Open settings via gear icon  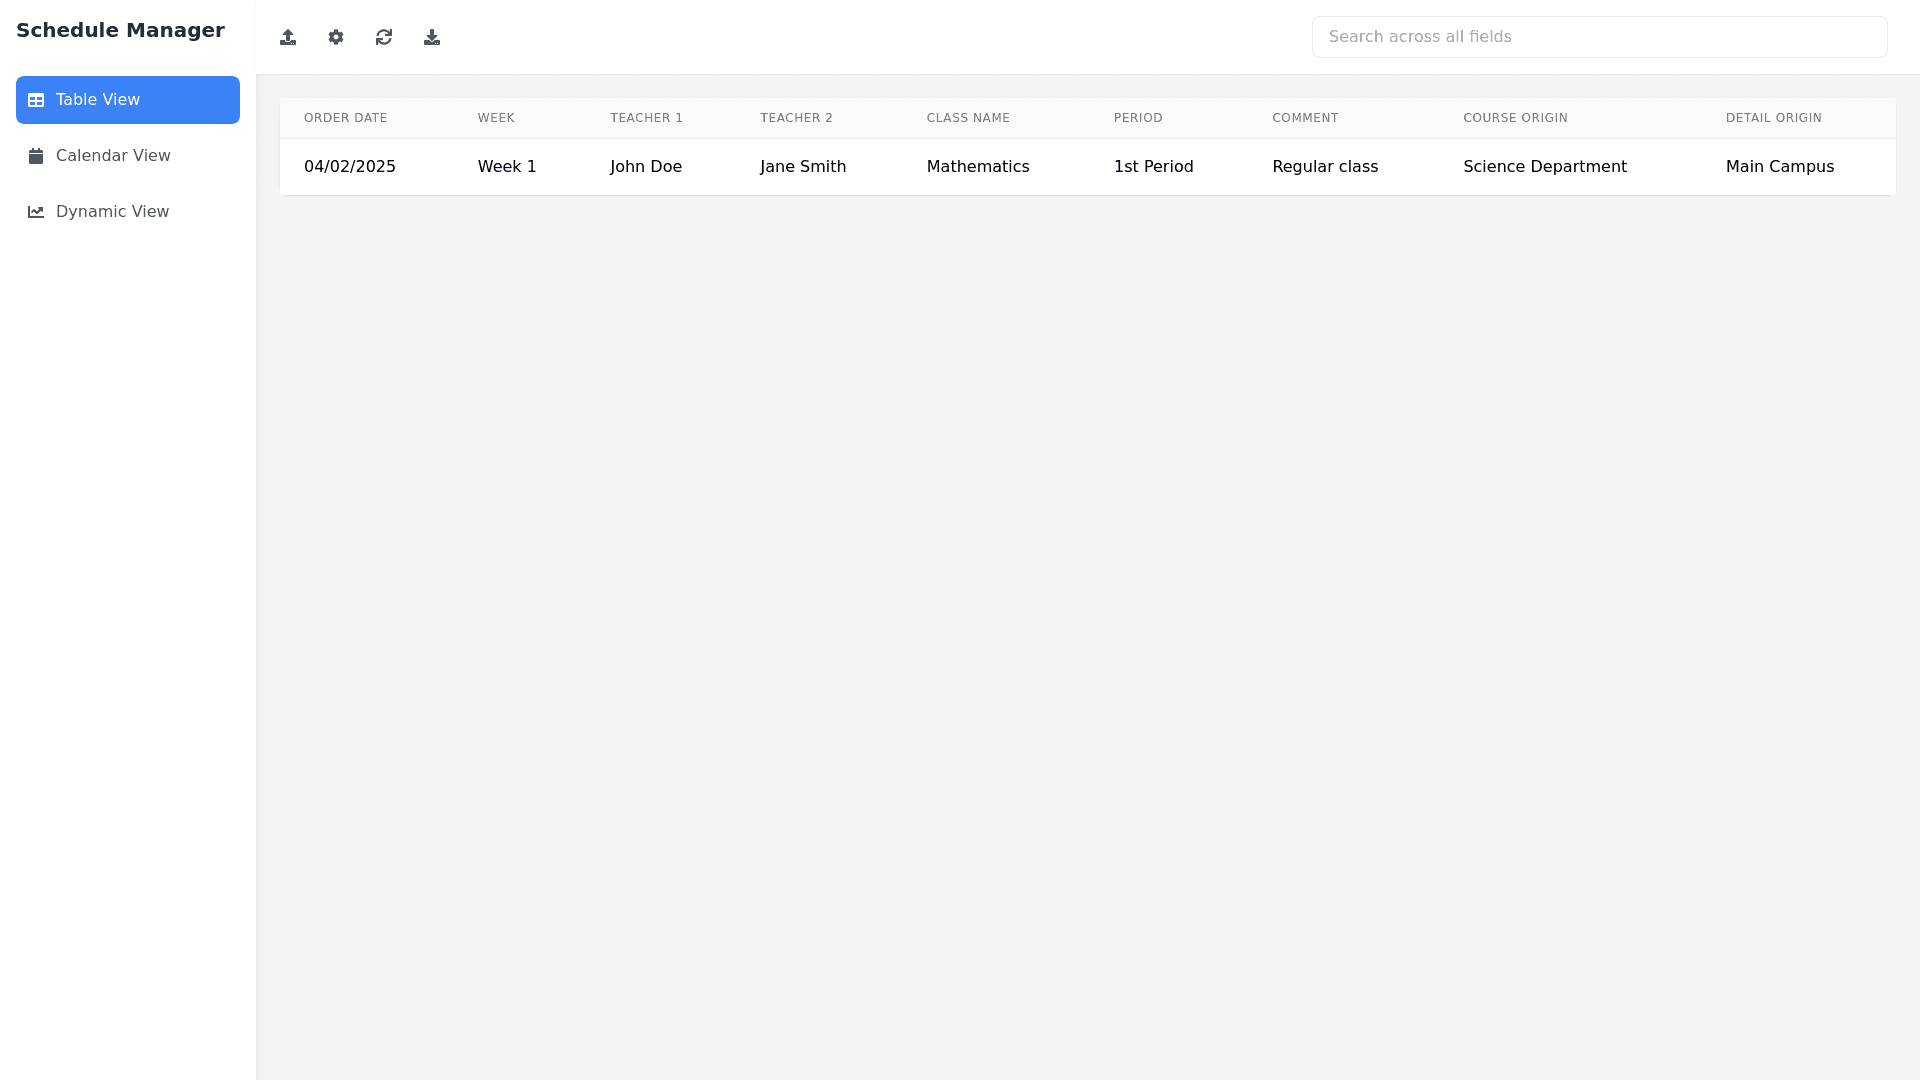(x=336, y=37)
